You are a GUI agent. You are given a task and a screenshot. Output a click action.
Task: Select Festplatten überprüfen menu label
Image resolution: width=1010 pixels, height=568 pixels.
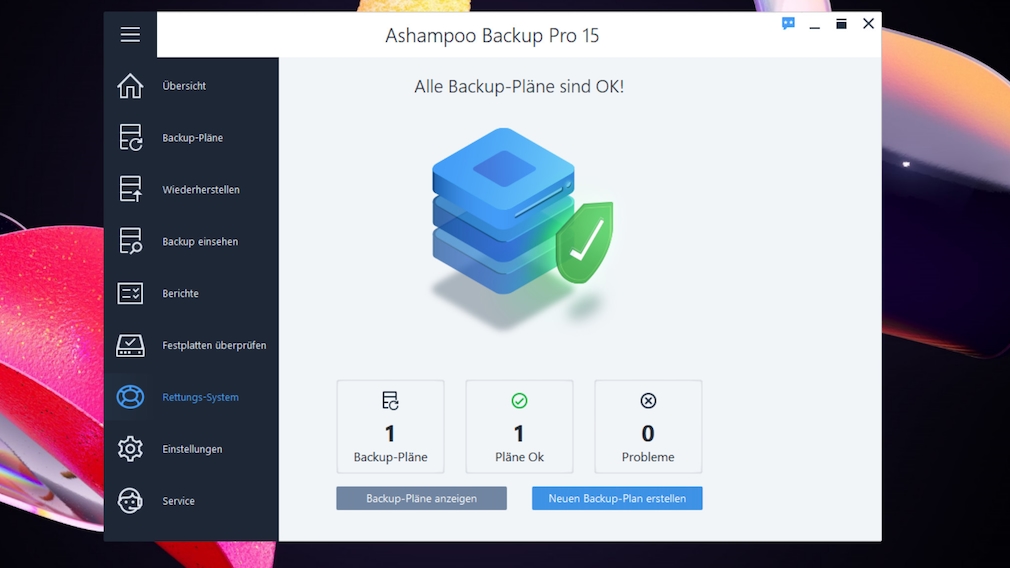[x=214, y=345]
